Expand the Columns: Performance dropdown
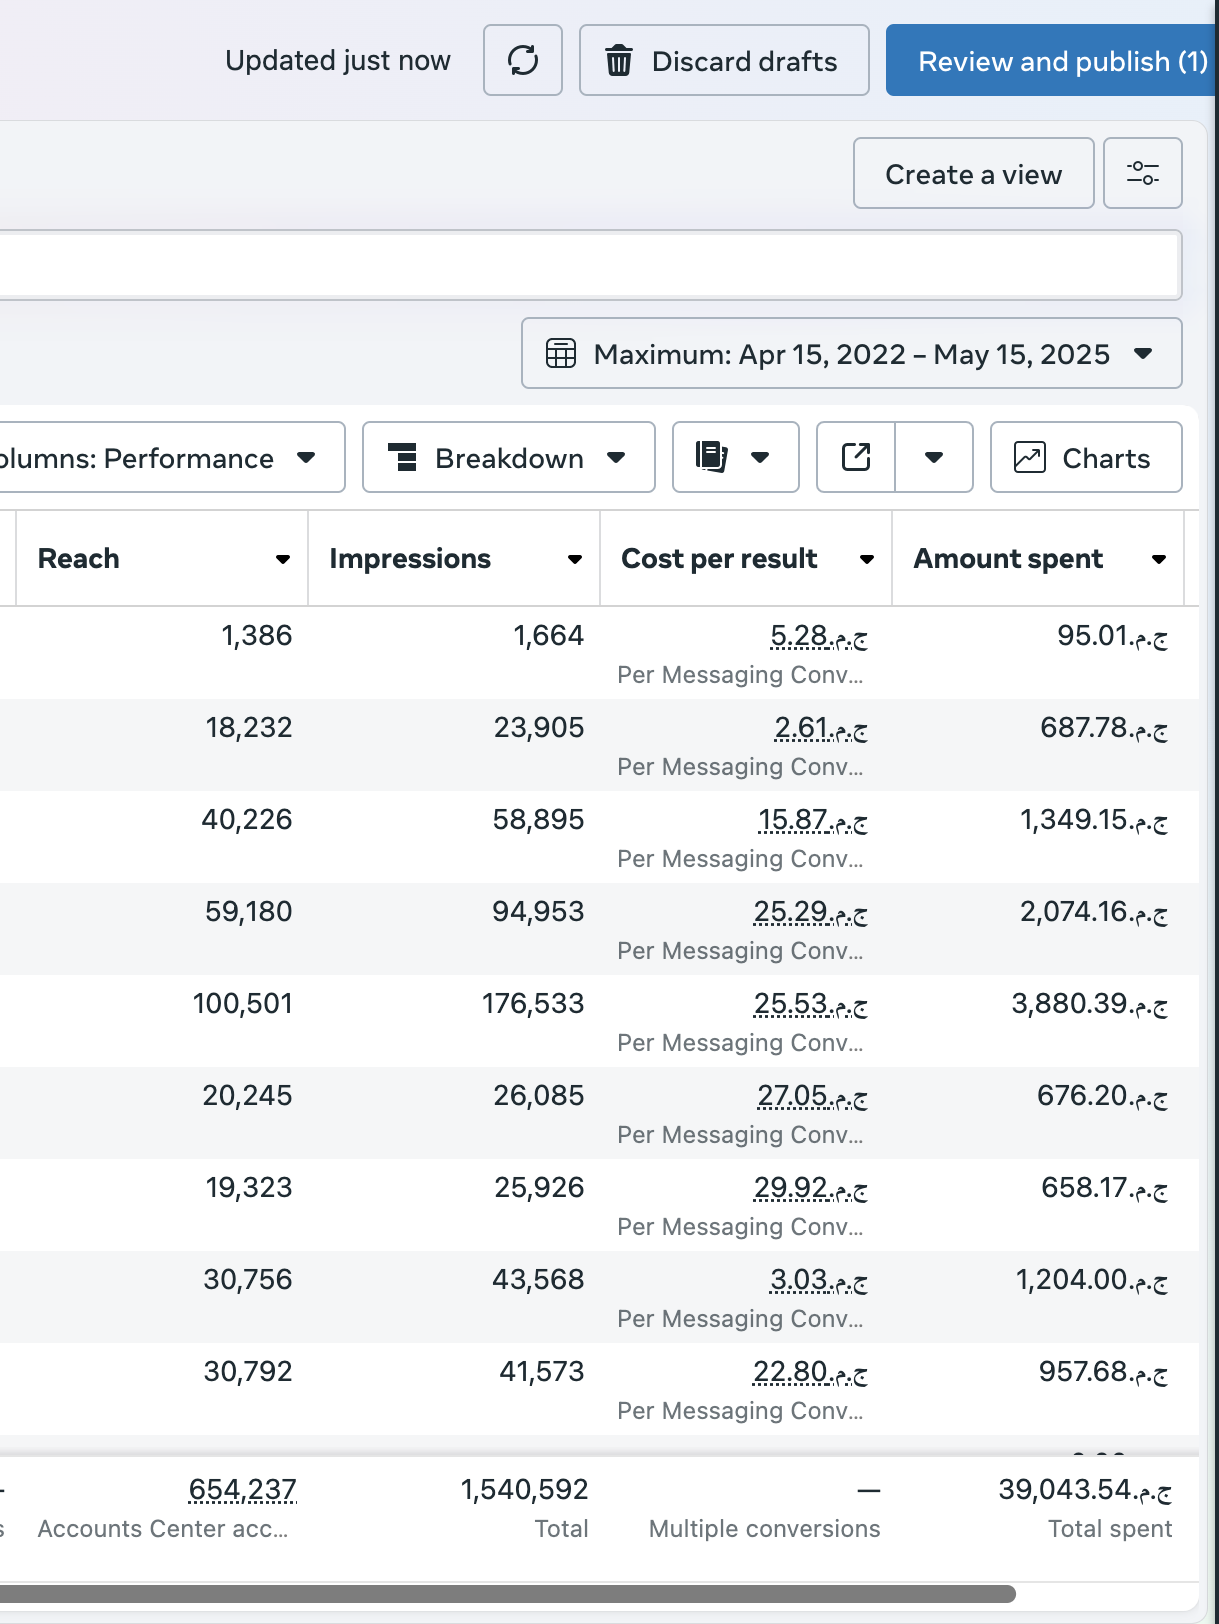1219x1624 pixels. (170, 458)
